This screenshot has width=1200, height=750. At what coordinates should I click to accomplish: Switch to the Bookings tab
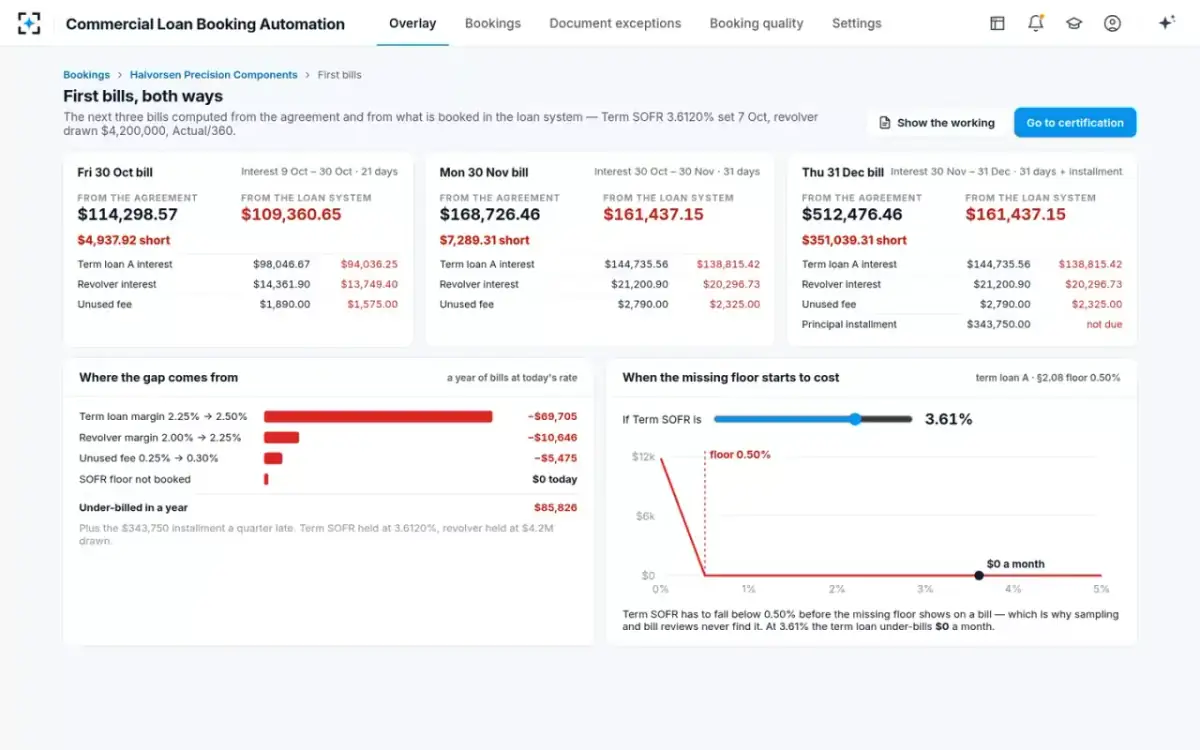pos(493,23)
